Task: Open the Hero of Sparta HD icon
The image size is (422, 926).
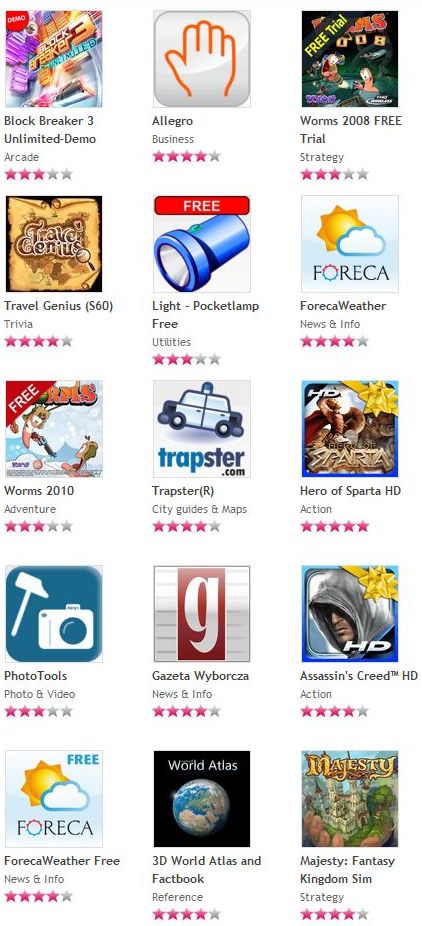Action: coord(350,429)
